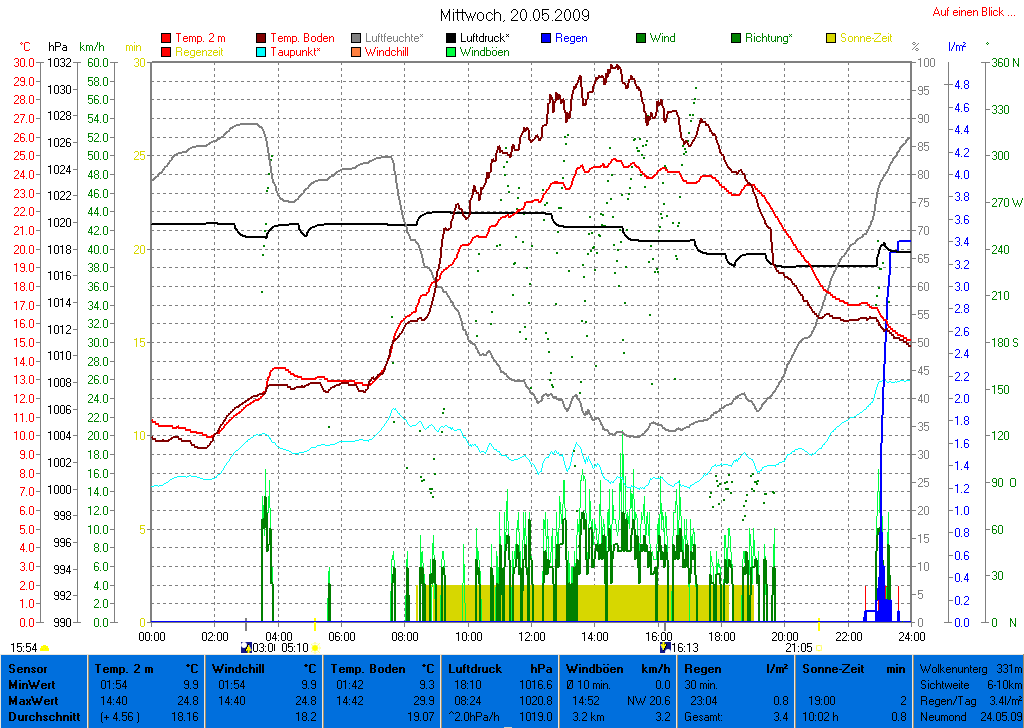This screenshot has width=1024, height=728.
Task: Click the cyan Taupunkt legend swatch
Action: pos(262,51)
